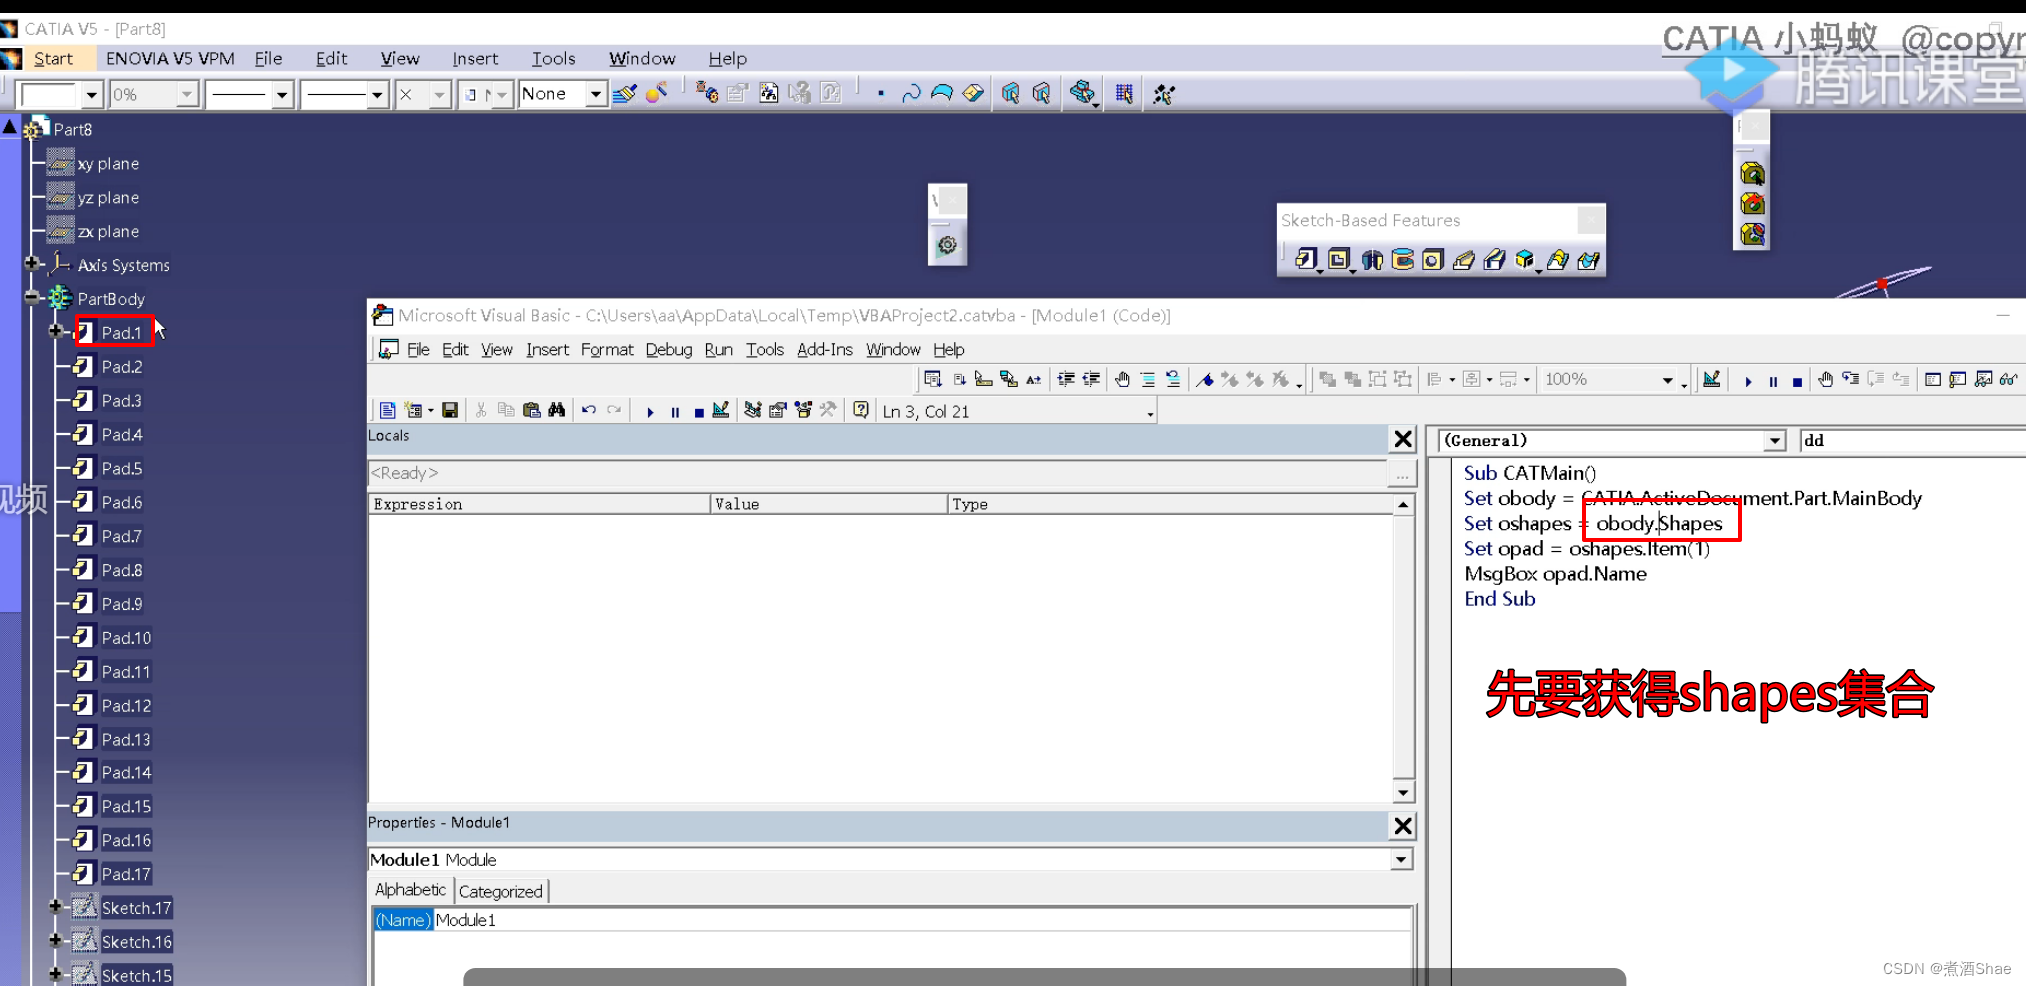Stop the macro with Reset in Standard toolbar
This screenshot has height=986, width=2026.
[x=698, y=411]
